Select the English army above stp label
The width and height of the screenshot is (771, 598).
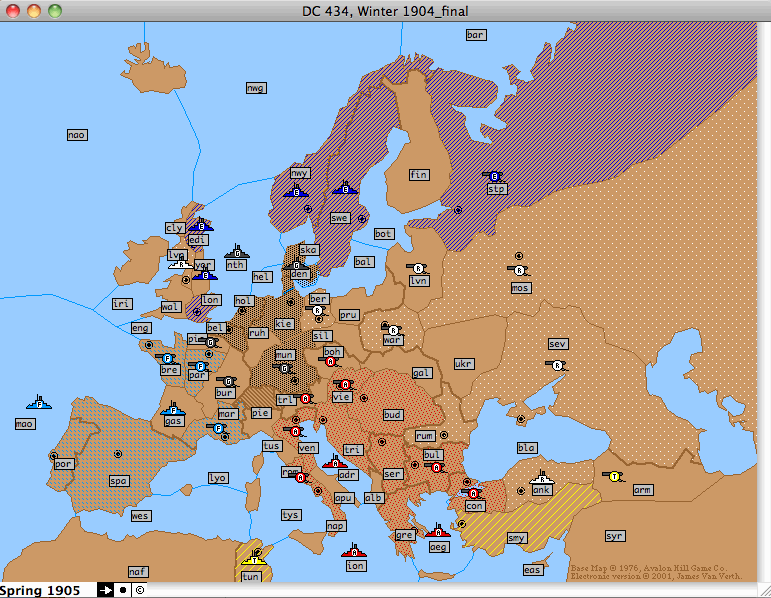coord(494,176)
